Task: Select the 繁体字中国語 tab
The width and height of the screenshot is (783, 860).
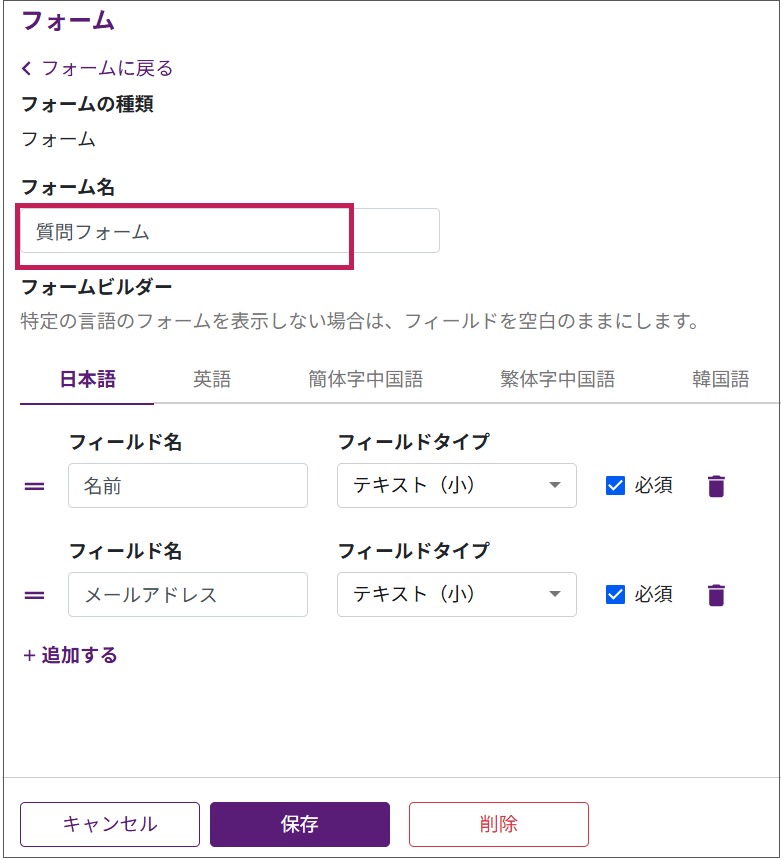Action: tap(557, 379)
